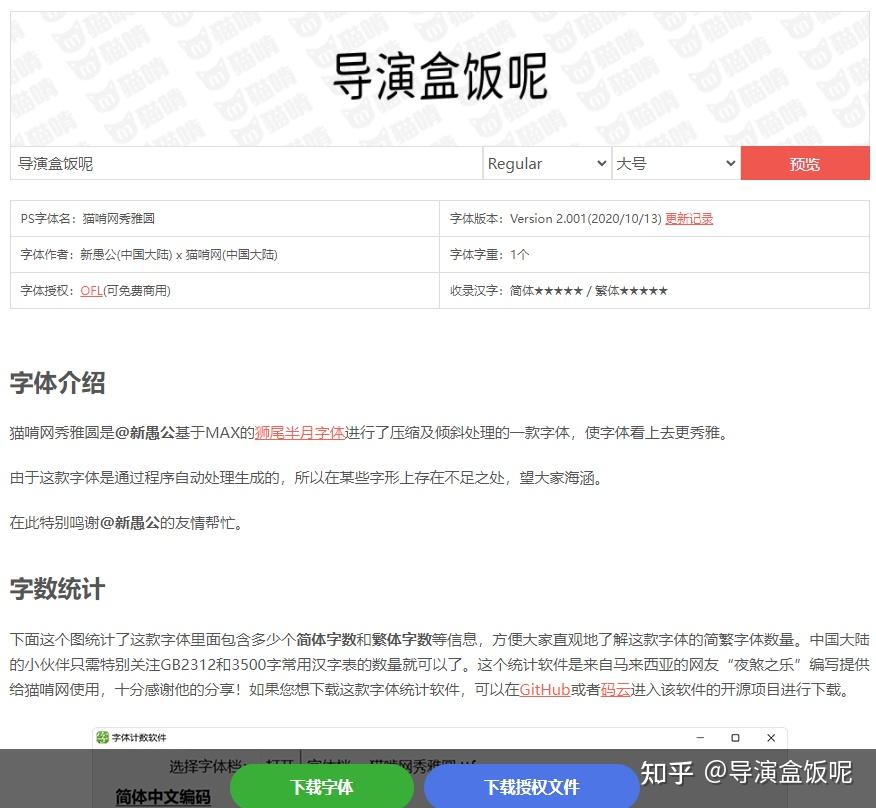The height and width of the screenshot is (808, 876).
Task: Click the preview text input field 导演盒饭呢
Action: click(240, 163)
